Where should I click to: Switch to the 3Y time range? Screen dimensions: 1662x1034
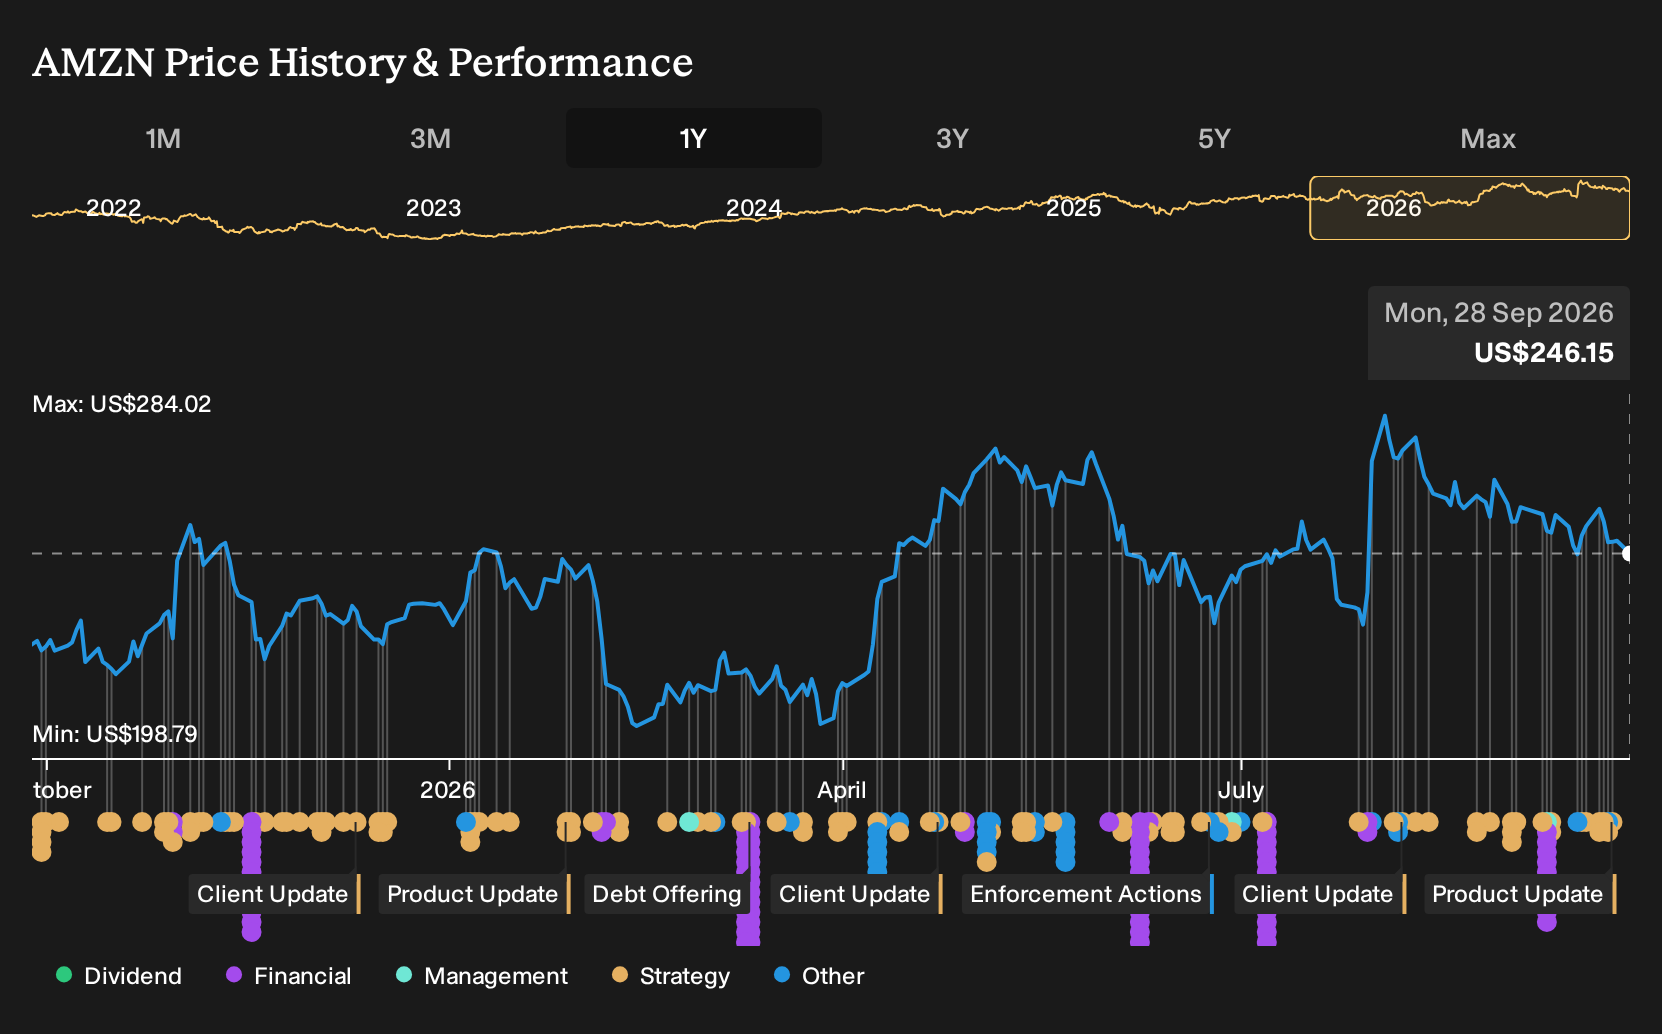[x=952, y=138]
